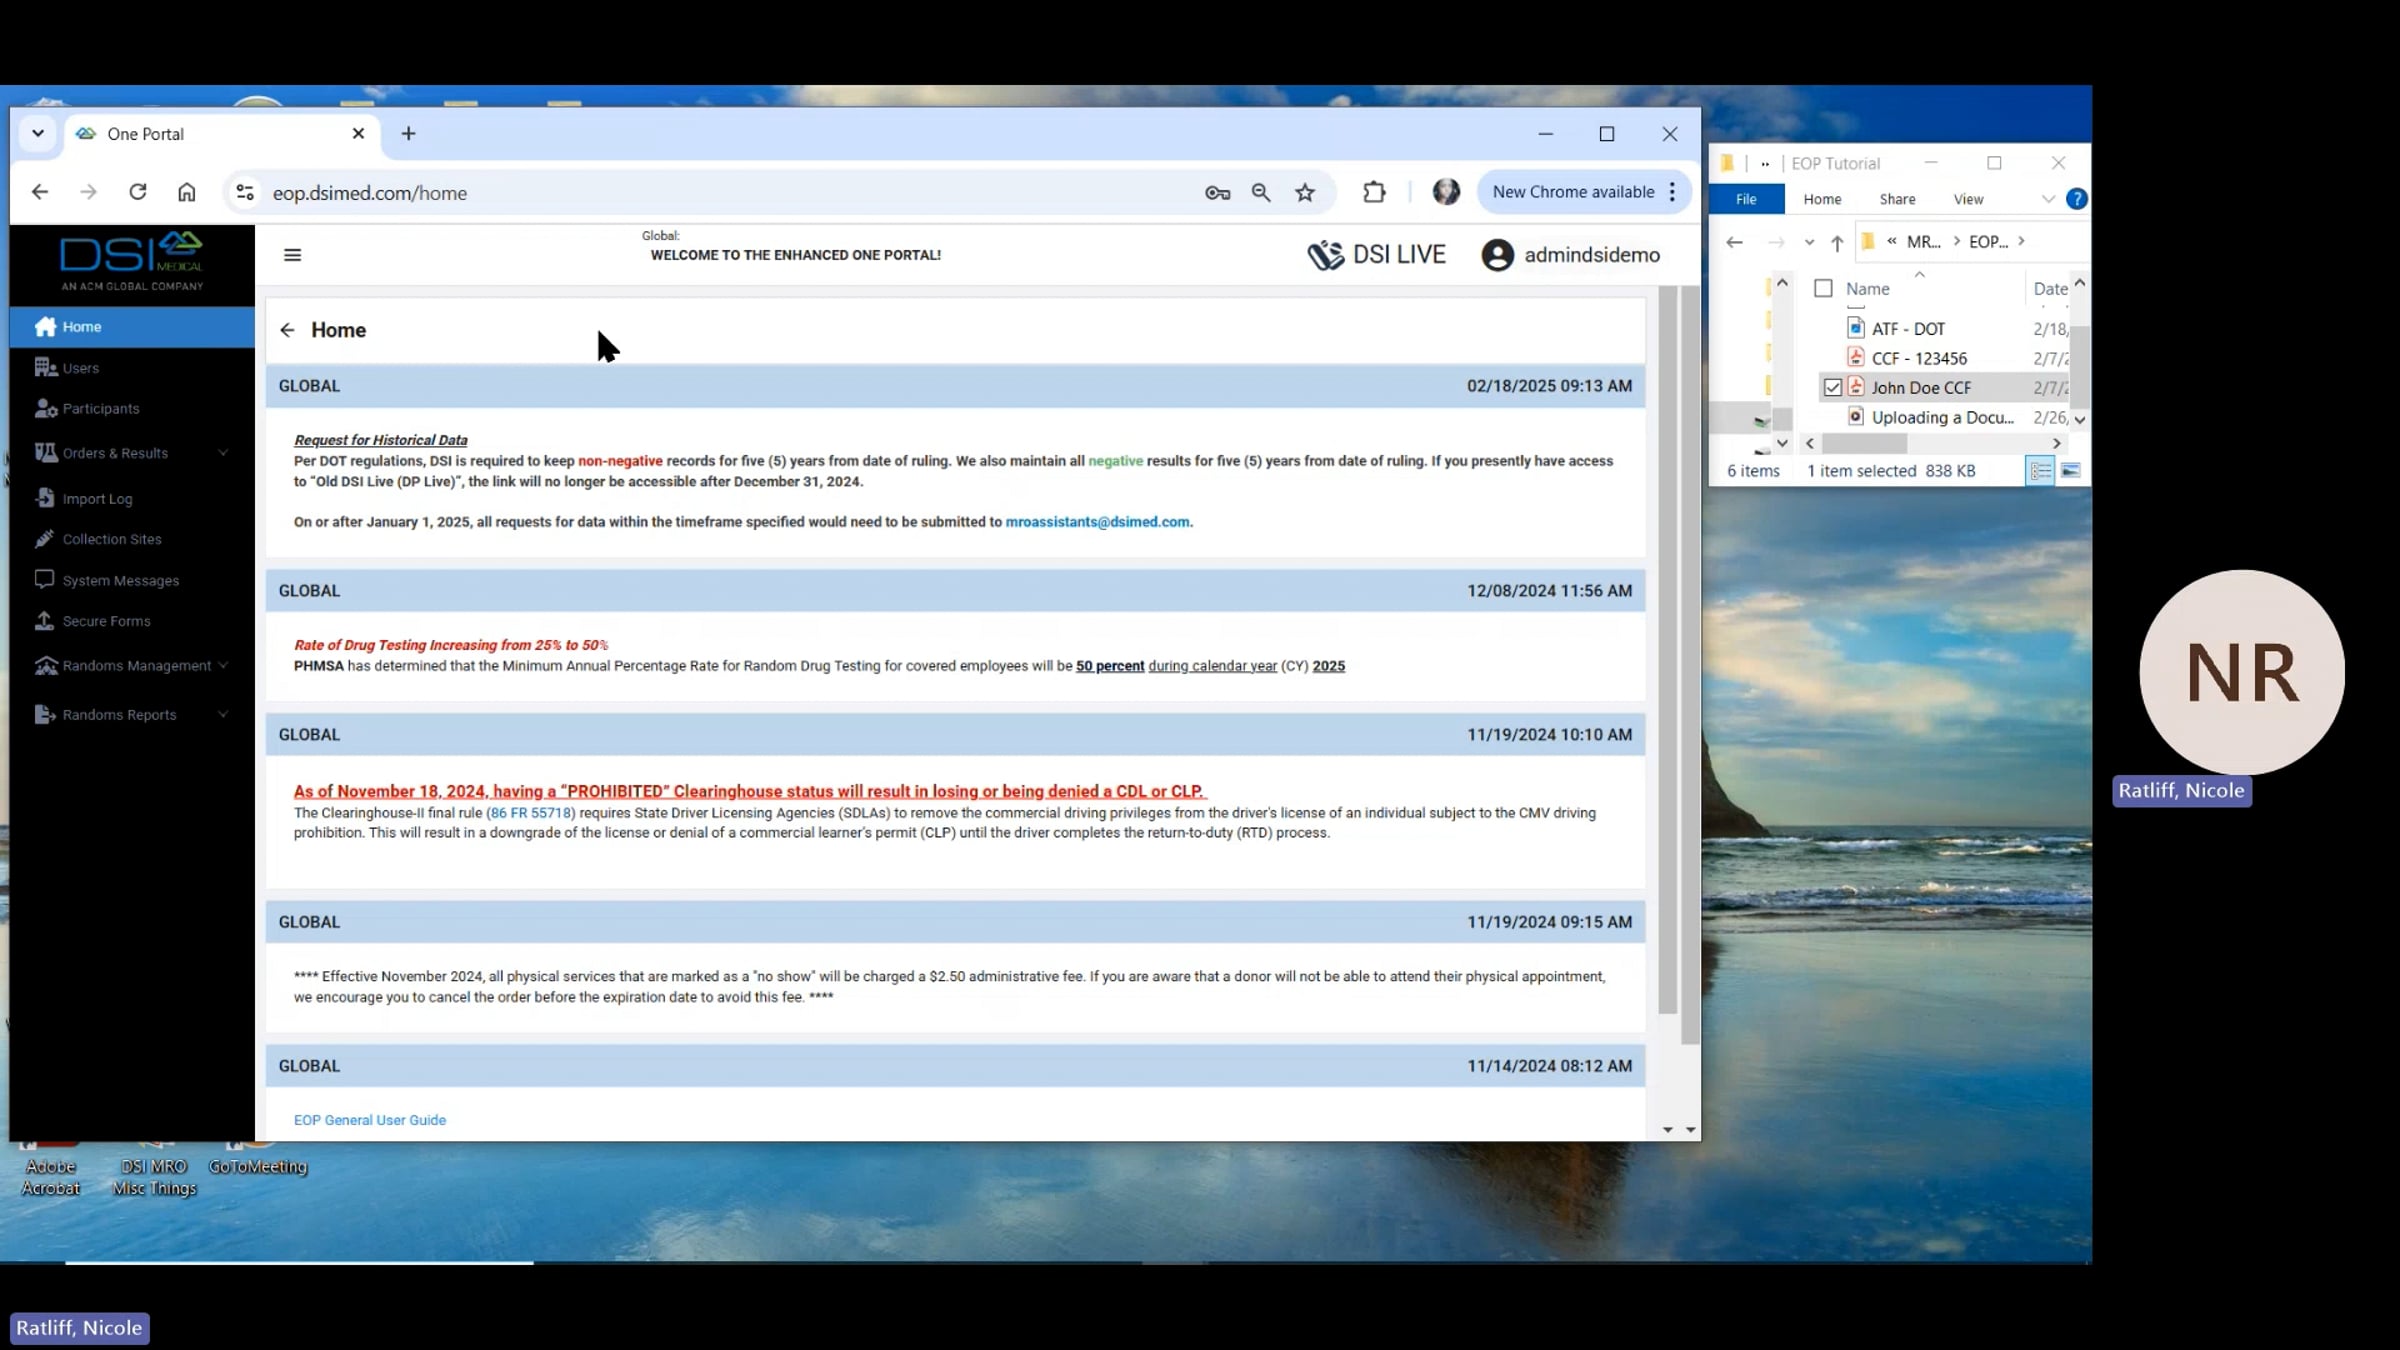Viewport: 2400px width, 1350px height.
Task: Expand Randoms Reports
Action: [120, 714]
